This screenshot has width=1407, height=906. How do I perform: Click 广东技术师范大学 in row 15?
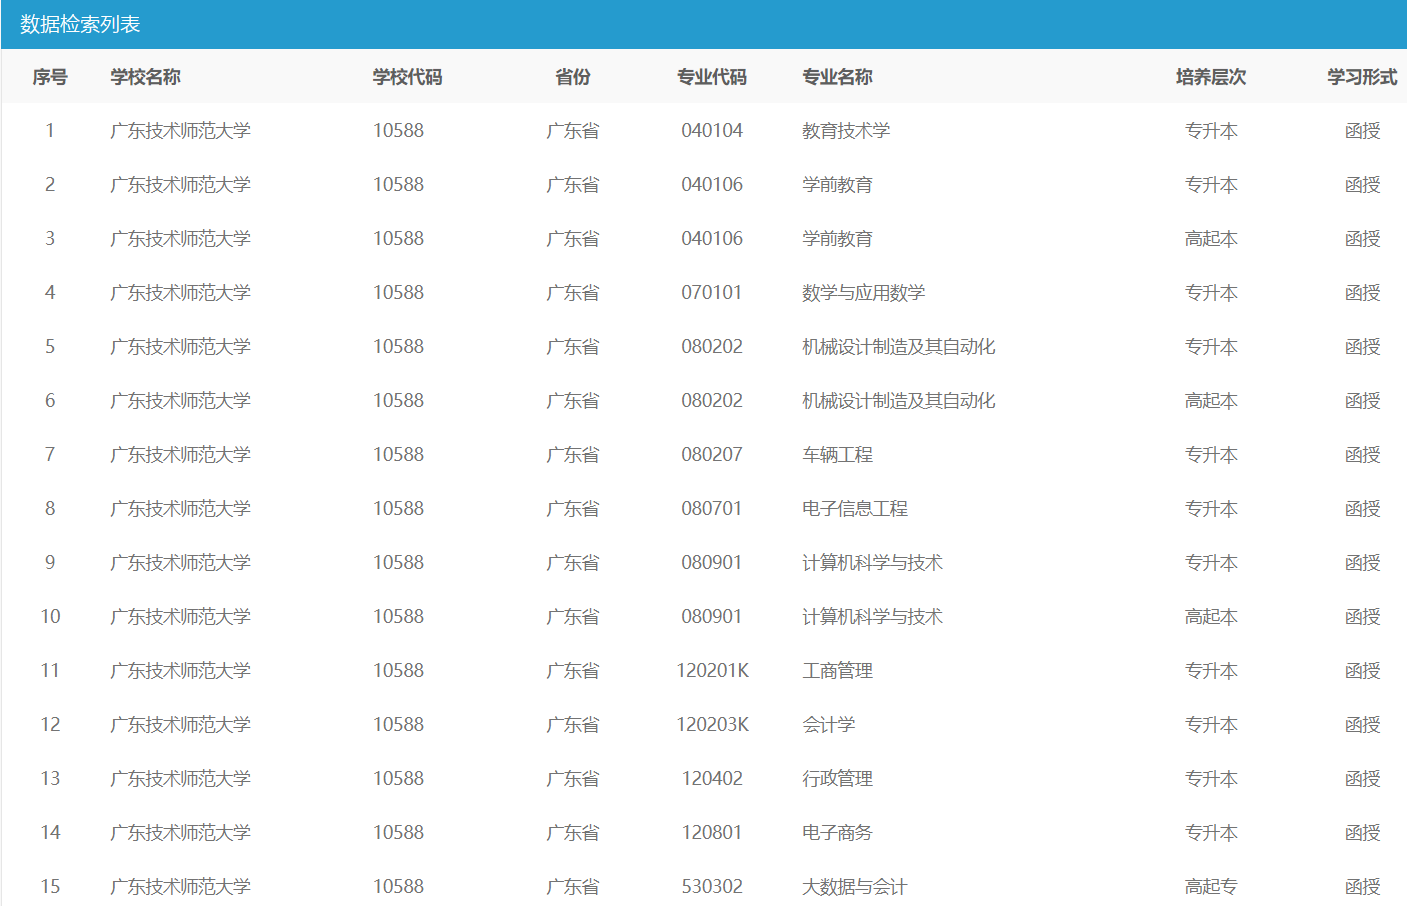(x=181, y=887)
